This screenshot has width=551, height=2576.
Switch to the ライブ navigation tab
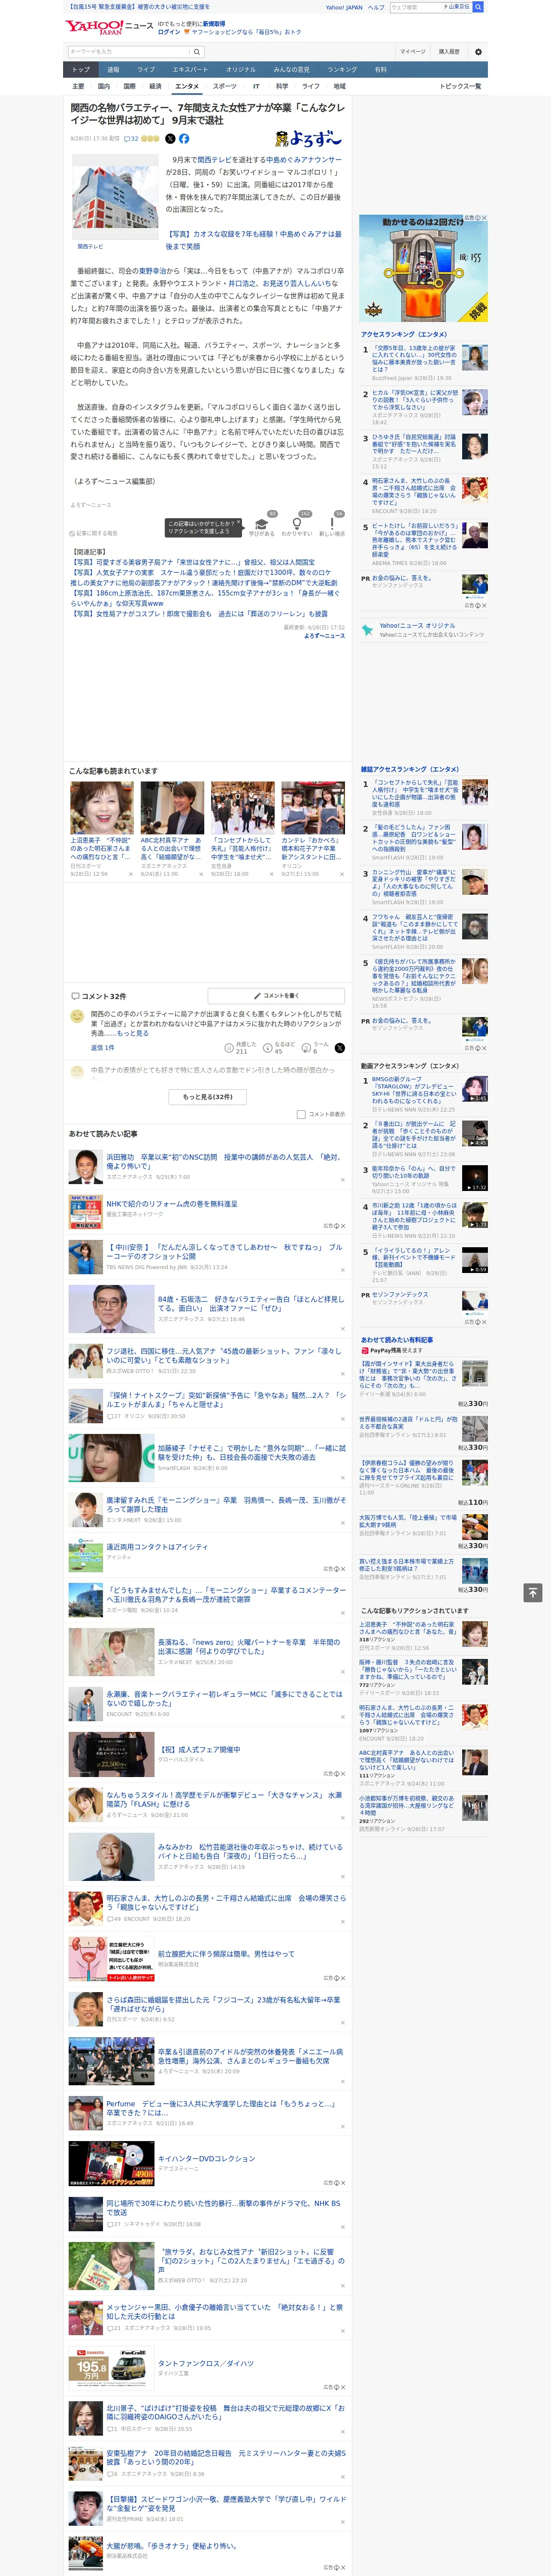[x=146, y=70]
